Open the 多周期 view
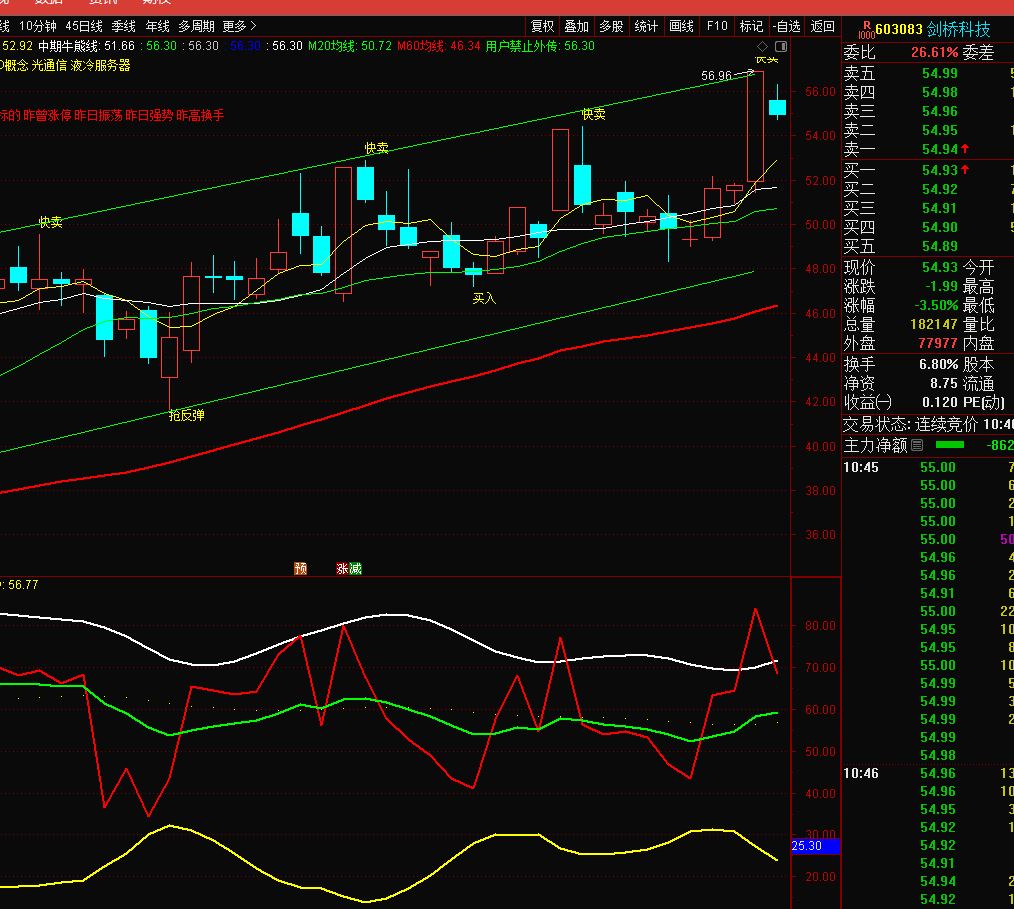Image resolution: width=1014 pixels, height=909 pixels. [x=196, y=27]
